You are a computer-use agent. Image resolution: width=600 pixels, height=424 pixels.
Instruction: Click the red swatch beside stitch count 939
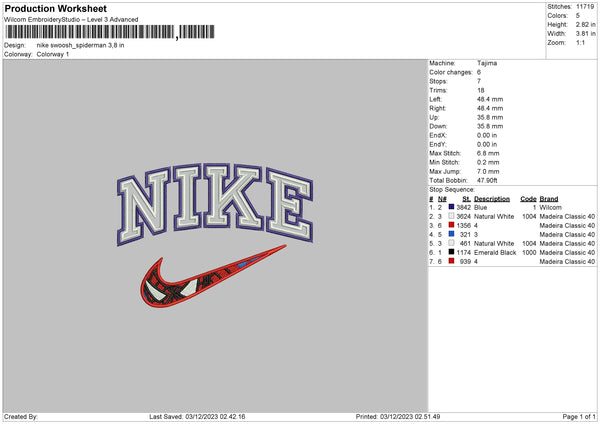point(452,261)
